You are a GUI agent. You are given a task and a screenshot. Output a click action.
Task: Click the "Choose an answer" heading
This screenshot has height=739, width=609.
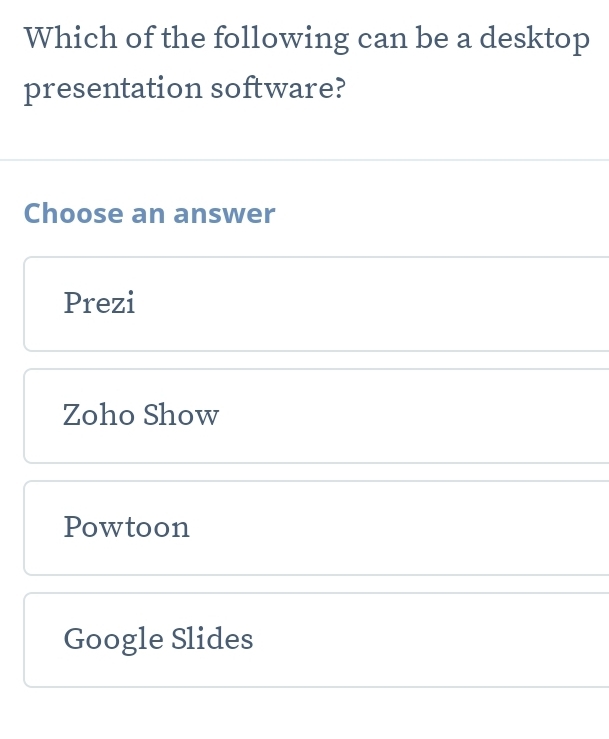click(x=149, y=214)
